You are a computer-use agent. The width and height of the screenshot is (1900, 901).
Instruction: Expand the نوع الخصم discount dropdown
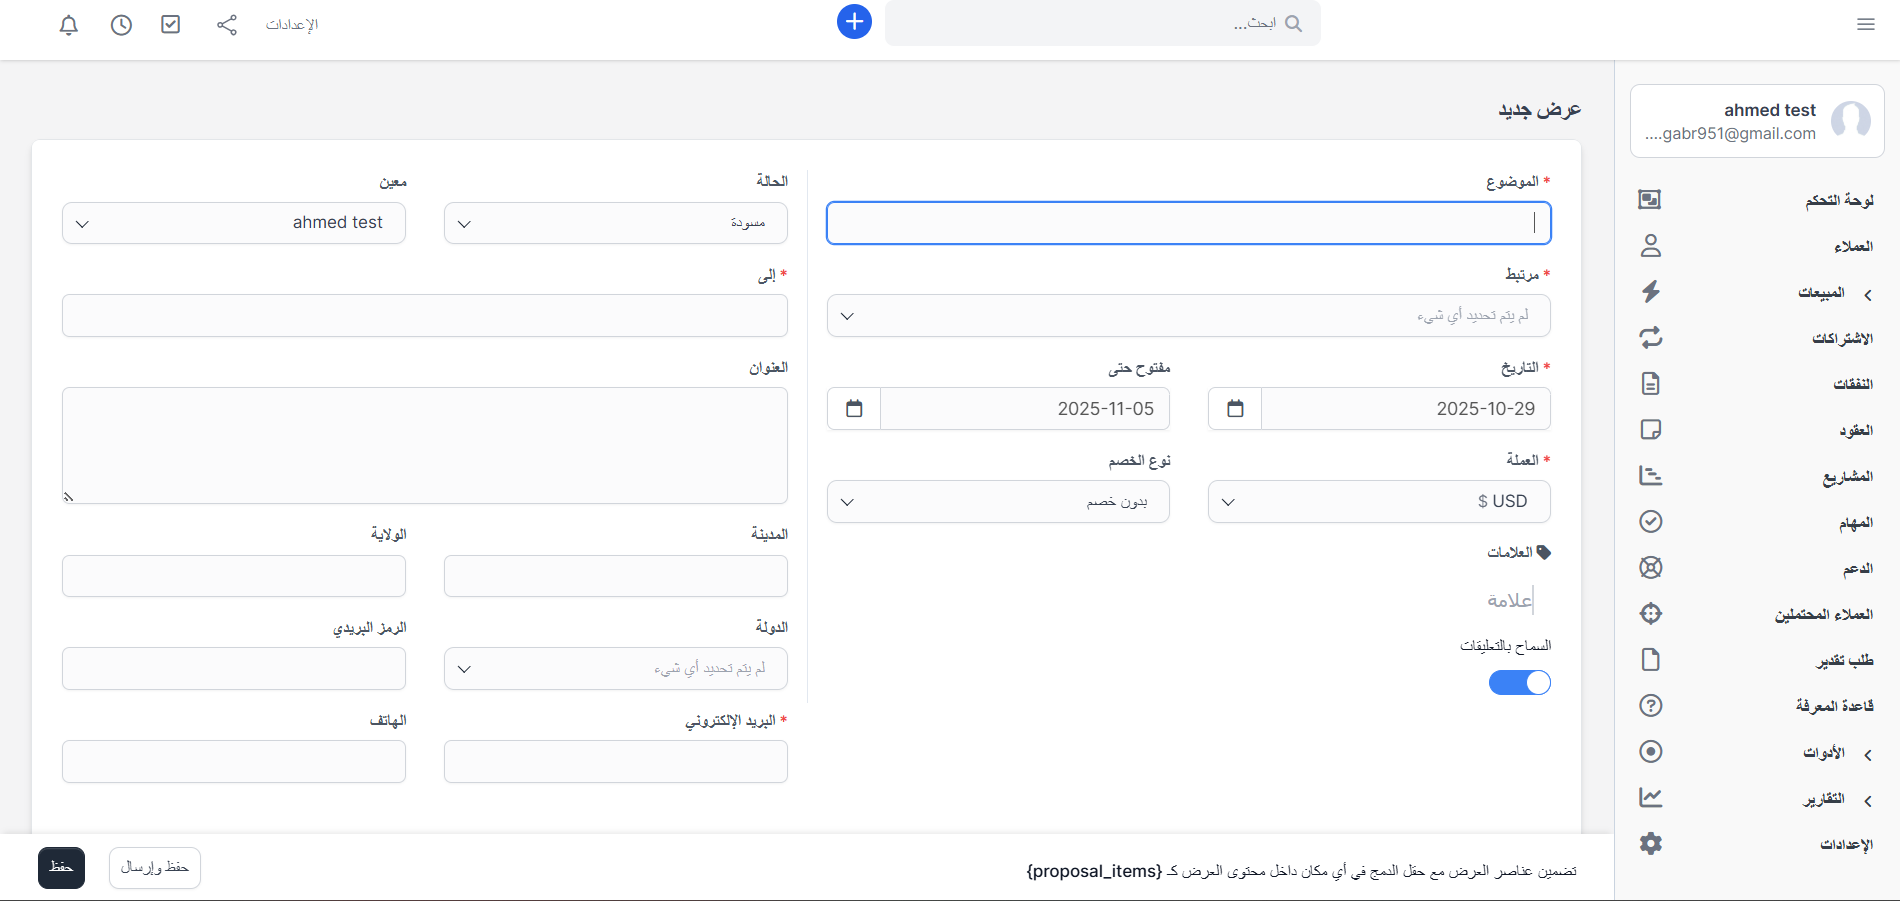[x=998, y=502]
